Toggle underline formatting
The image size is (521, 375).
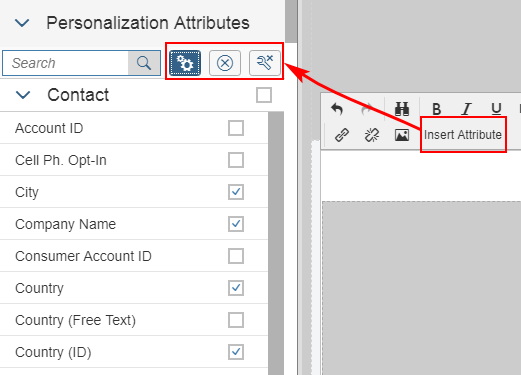(x=496, y=109)
